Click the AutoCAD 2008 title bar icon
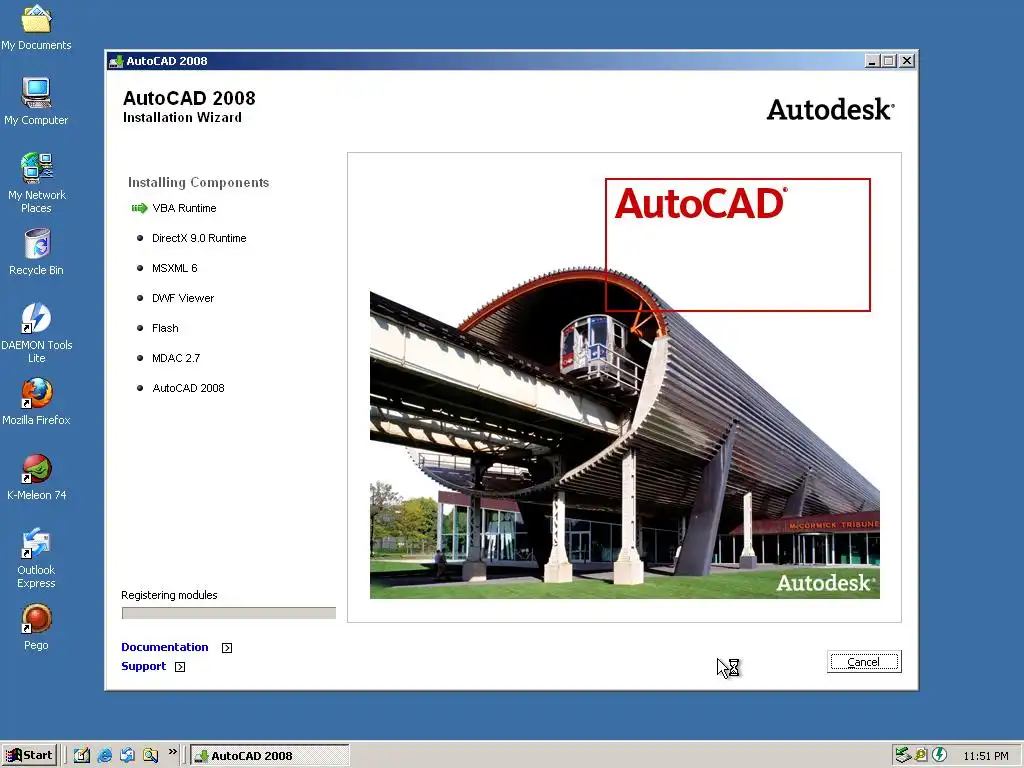Screen dimensions: 1024x768 point(116,61)
